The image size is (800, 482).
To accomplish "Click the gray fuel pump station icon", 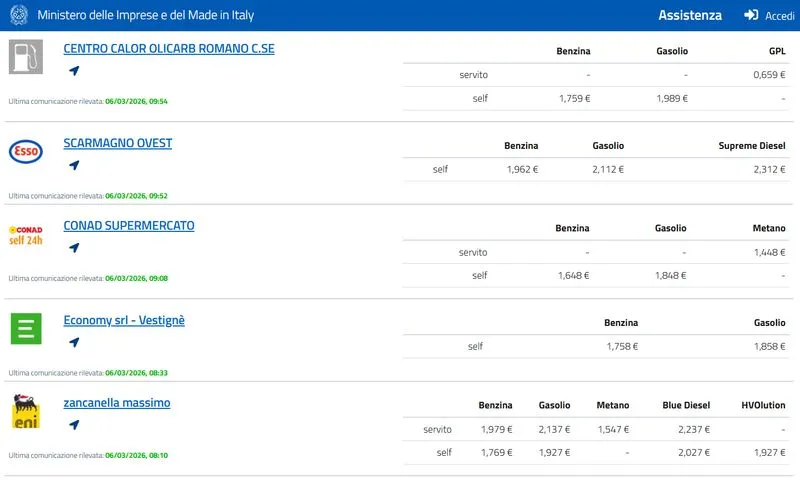I will pyautogui.click(x=26, y=57).
